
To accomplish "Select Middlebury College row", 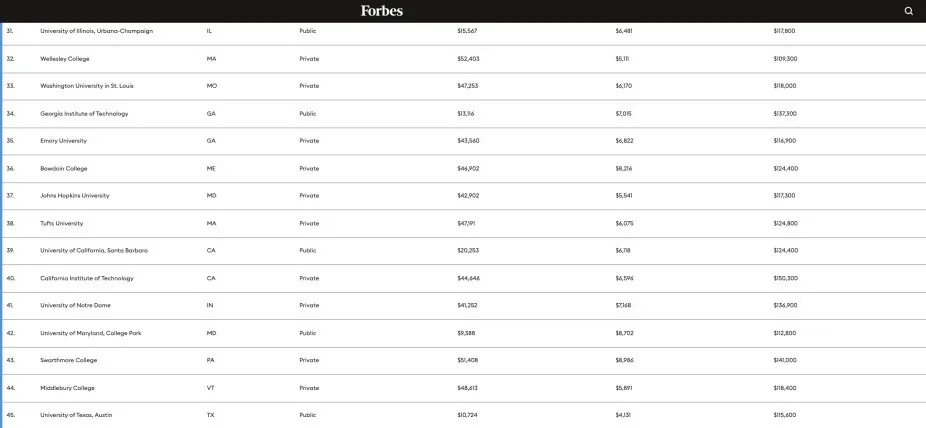I will [67, 387].
